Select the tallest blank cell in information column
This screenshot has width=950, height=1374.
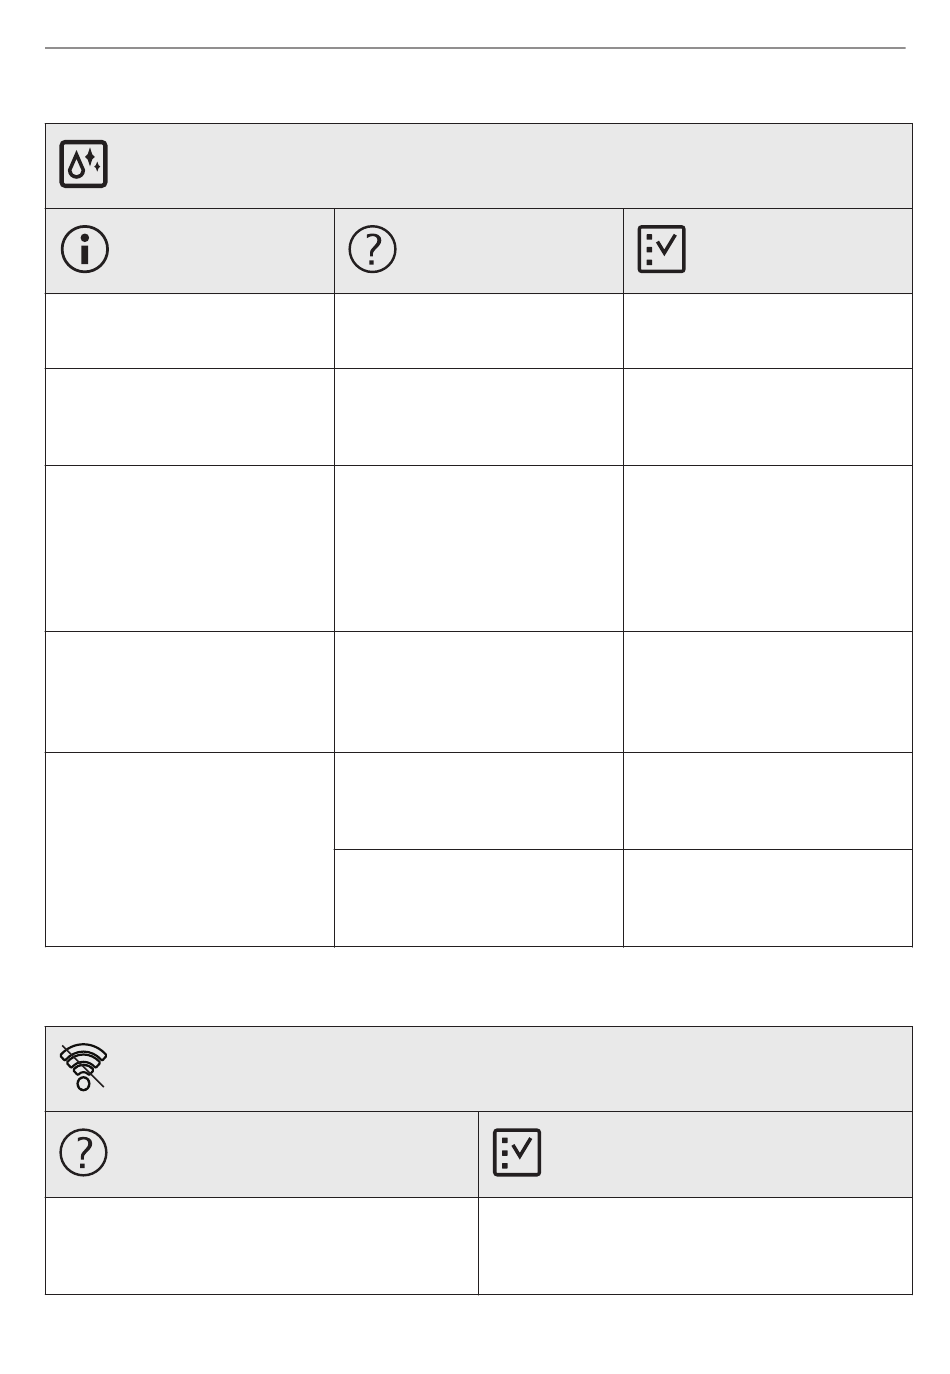190,849
